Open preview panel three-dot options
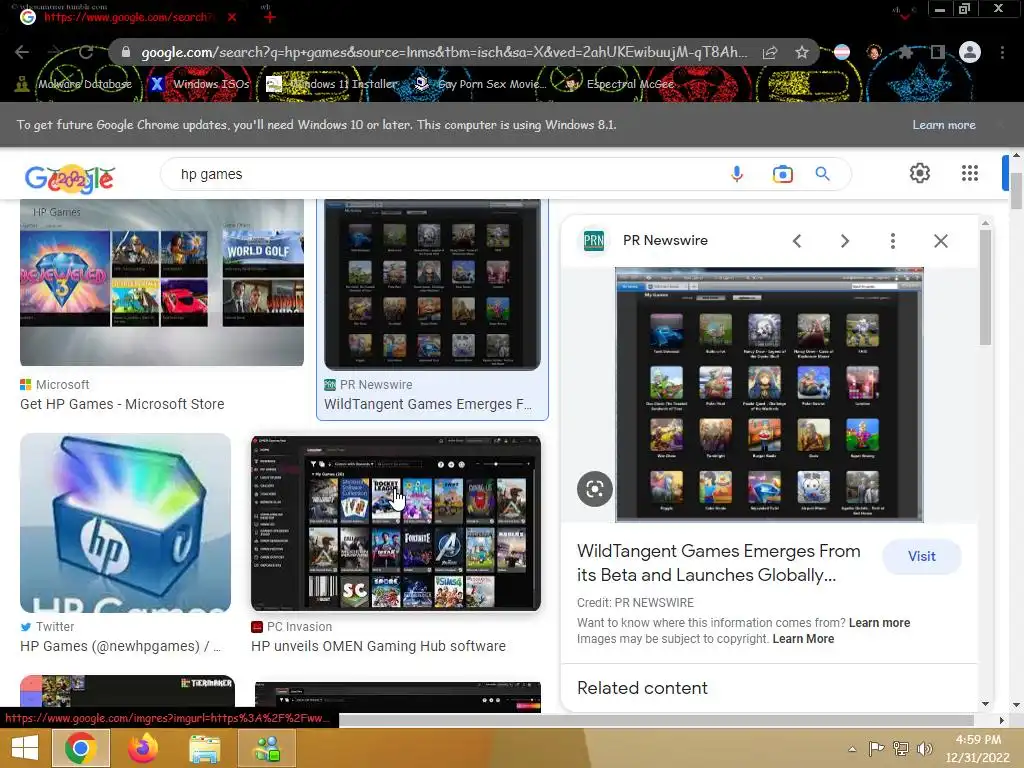1024x768 pixels. [892, 241]
